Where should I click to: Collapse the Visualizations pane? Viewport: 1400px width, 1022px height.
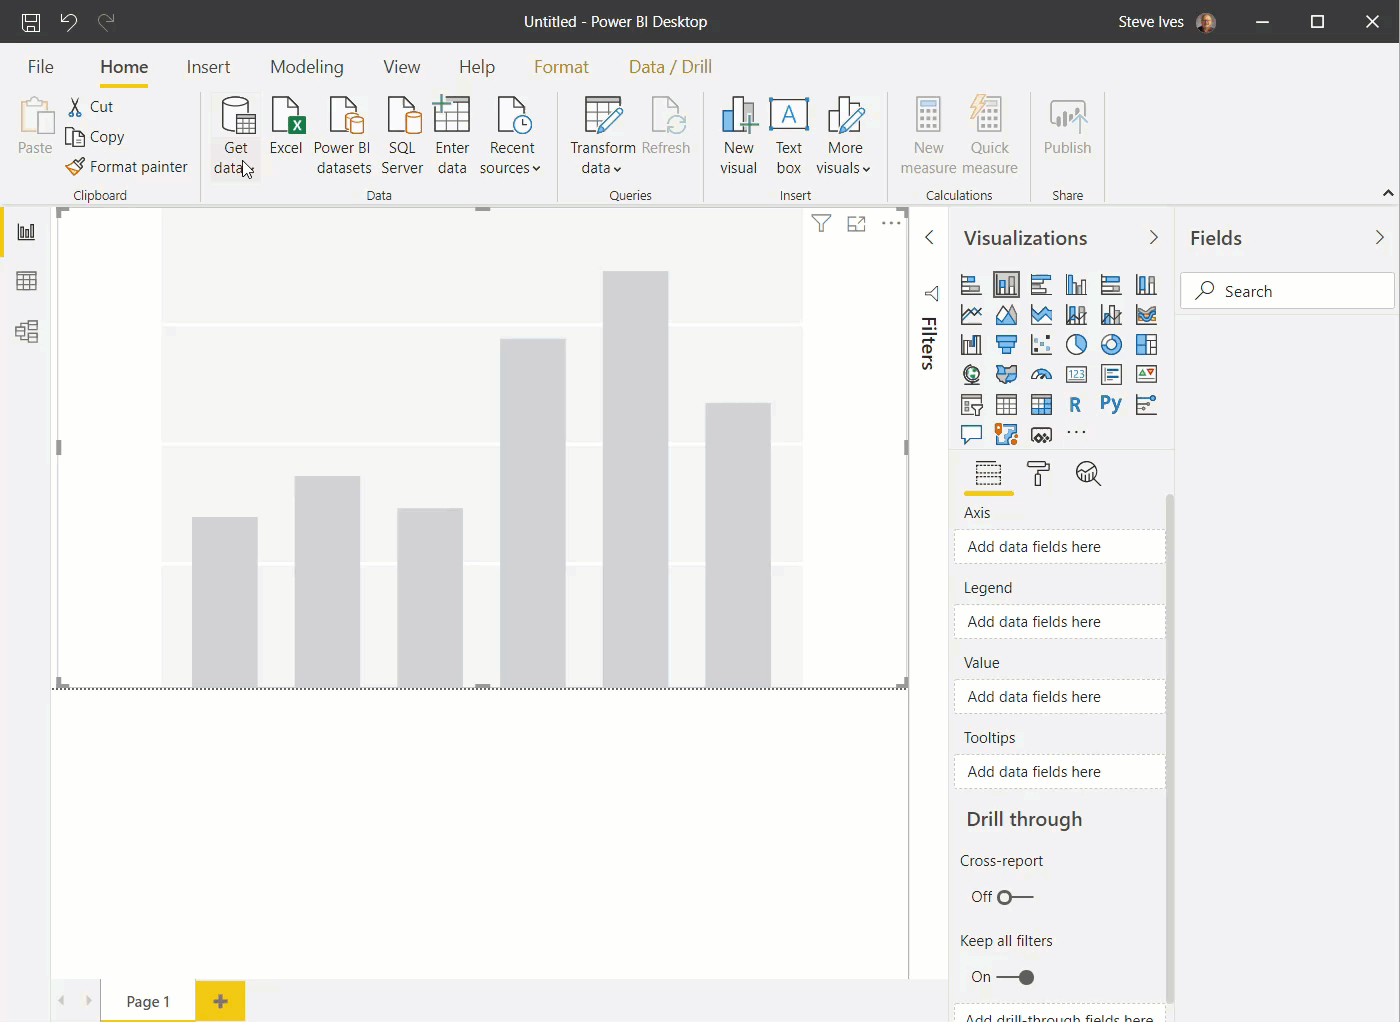[1153, 237]
